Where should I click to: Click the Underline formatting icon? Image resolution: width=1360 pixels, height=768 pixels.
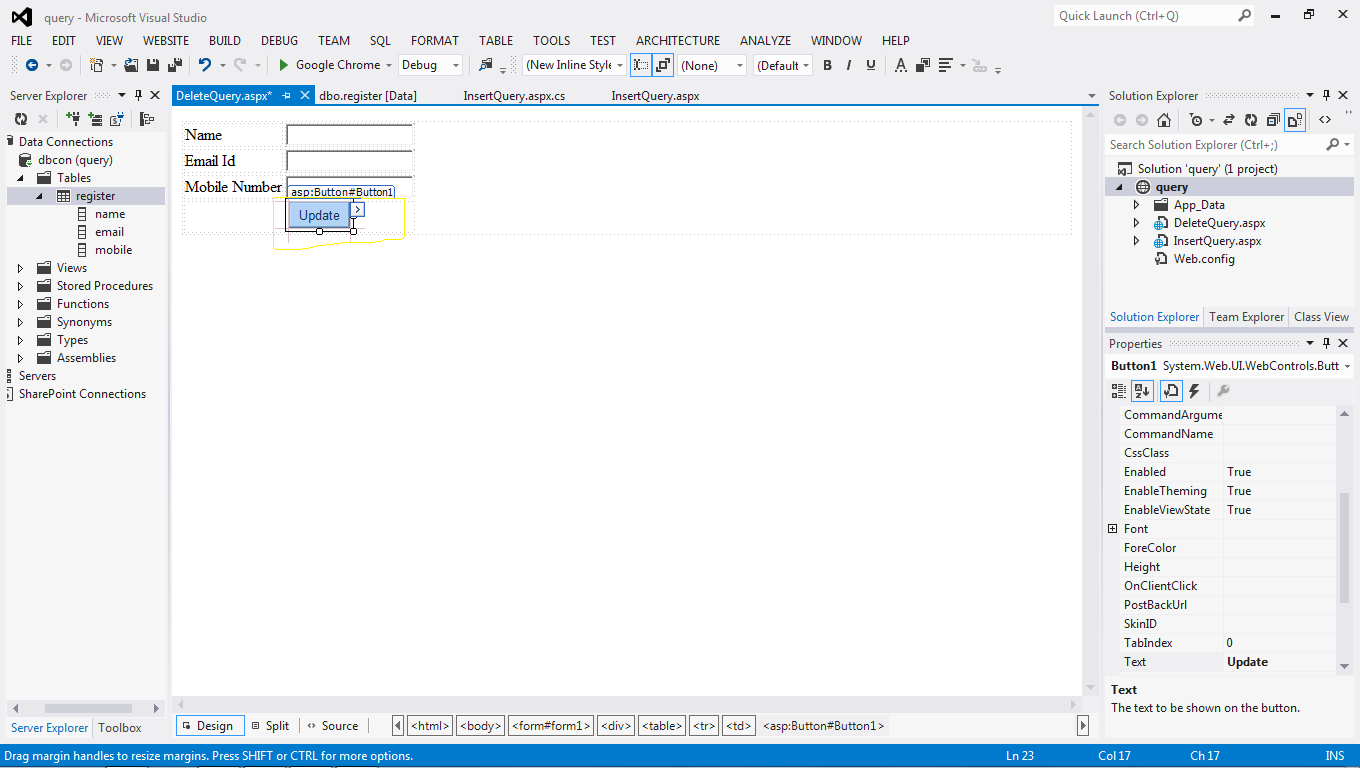[x=871, y=65]
